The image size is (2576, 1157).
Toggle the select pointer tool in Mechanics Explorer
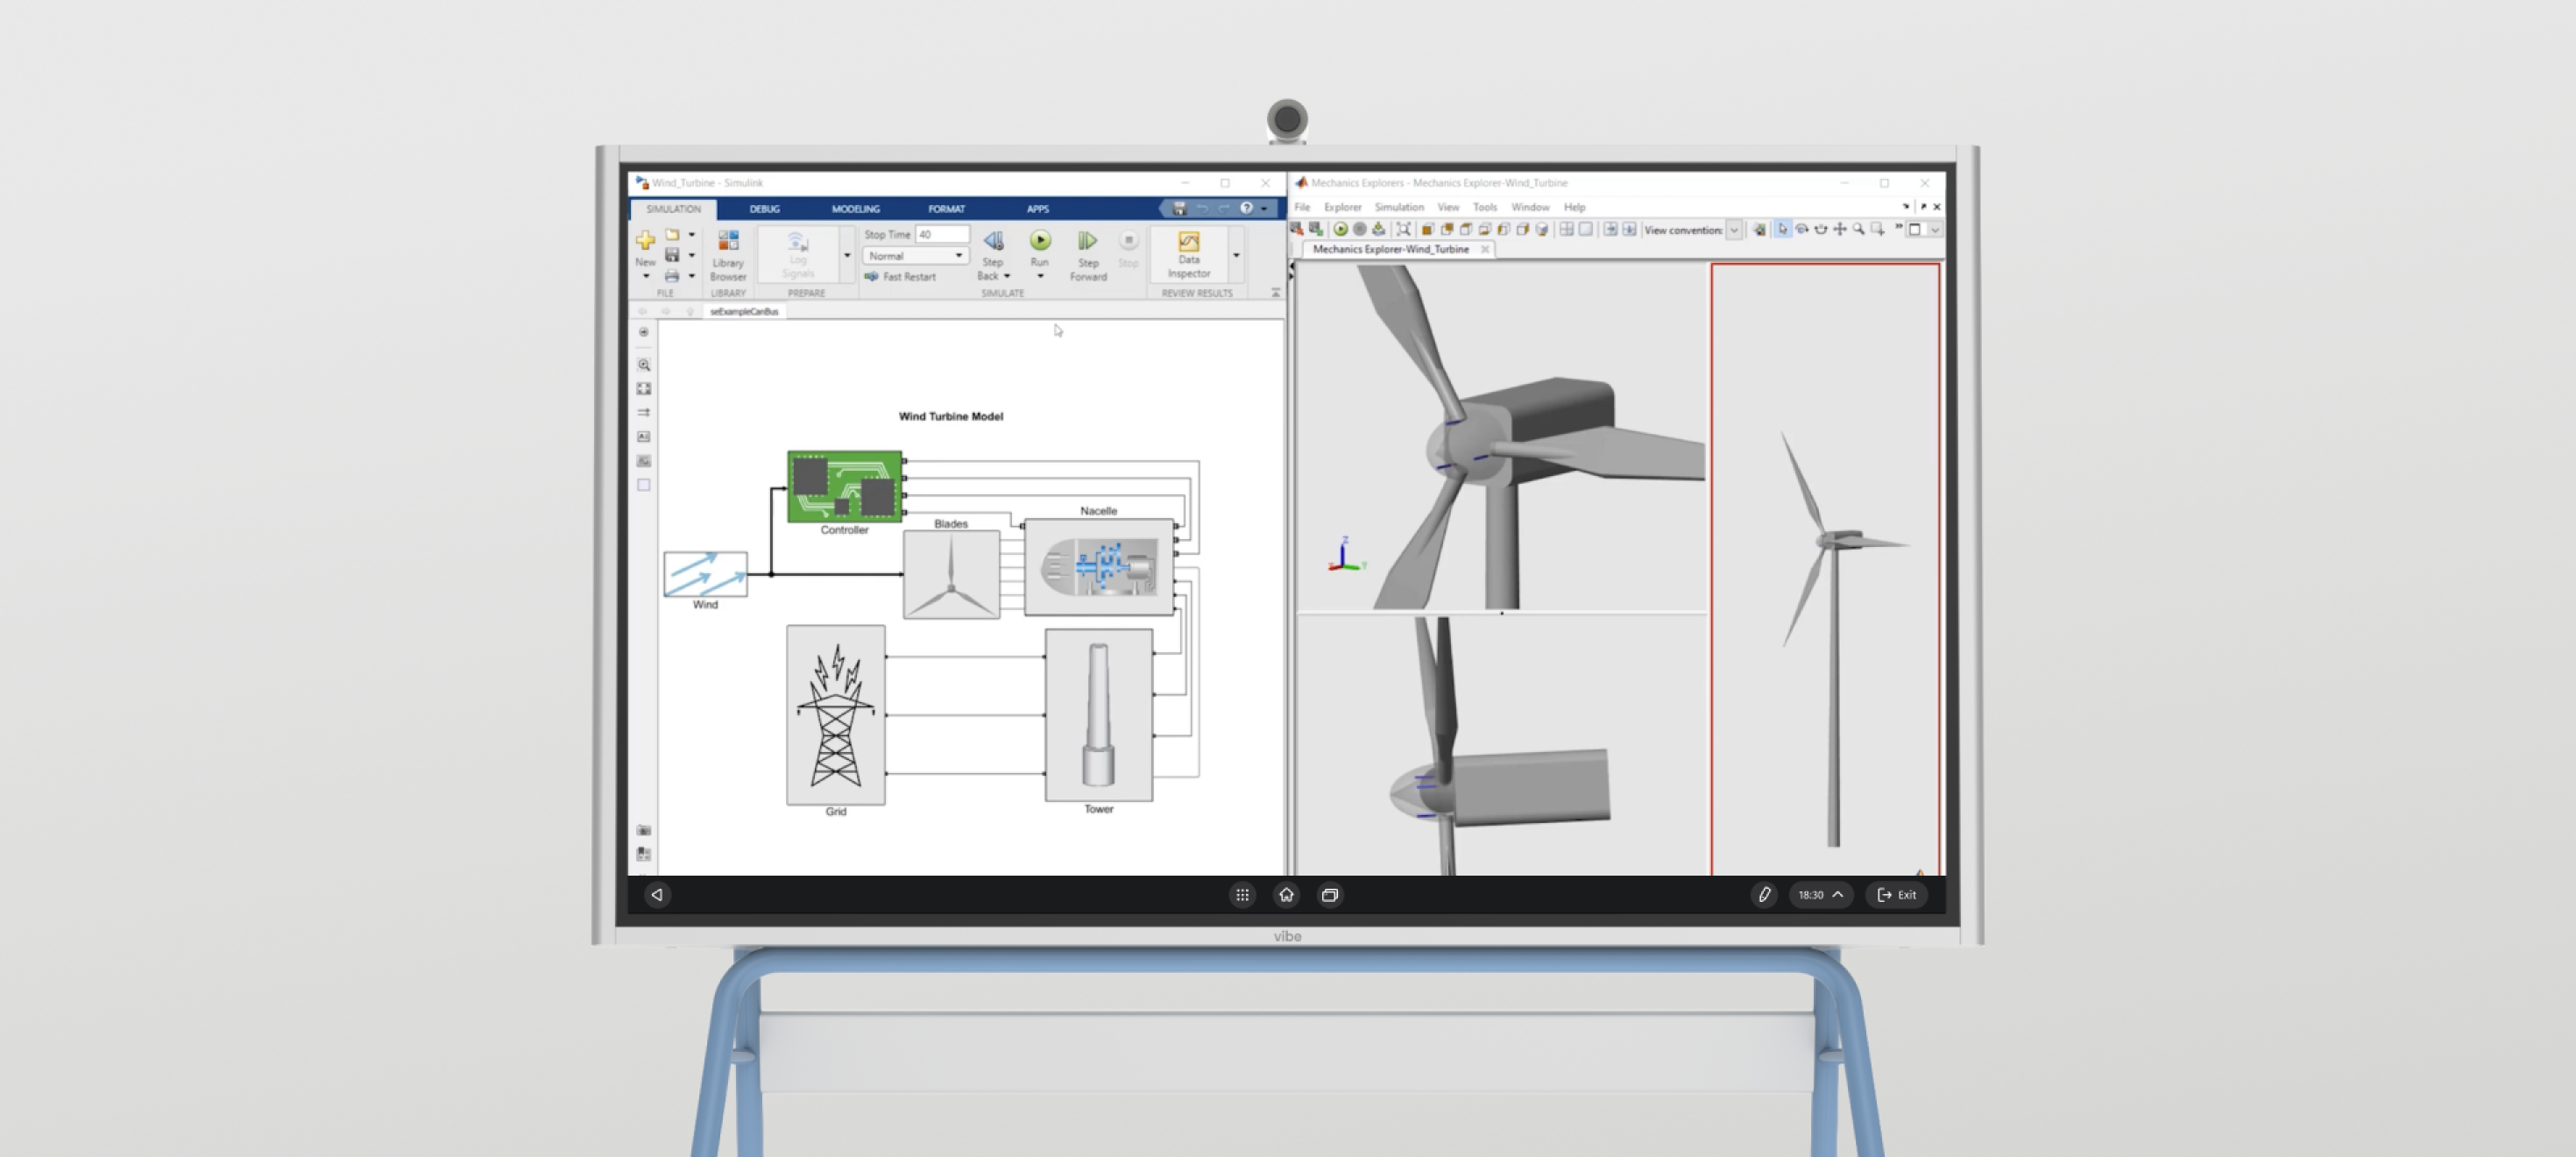click(1782, 230)
